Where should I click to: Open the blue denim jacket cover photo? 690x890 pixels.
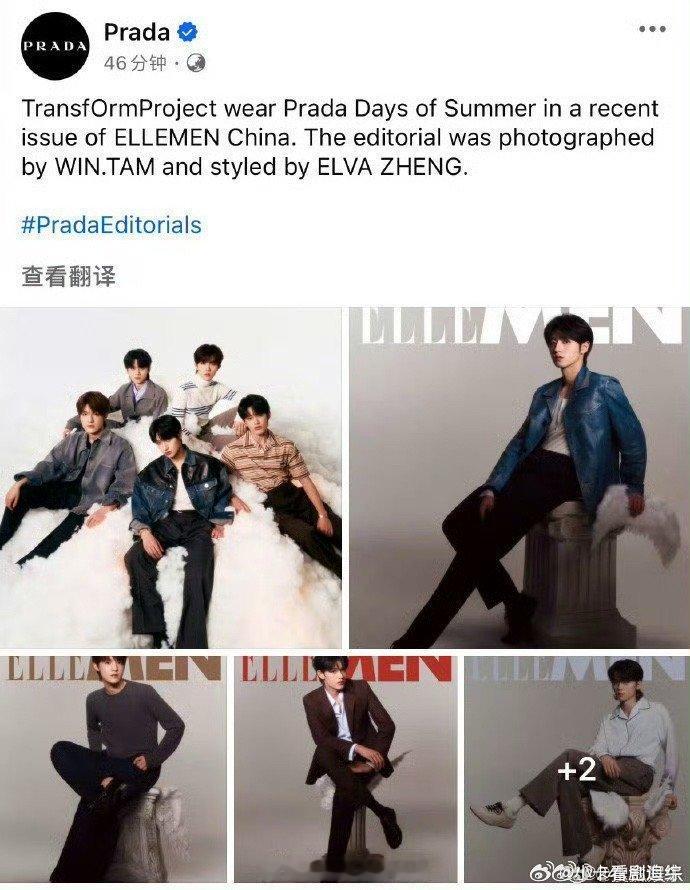point(519,477)
